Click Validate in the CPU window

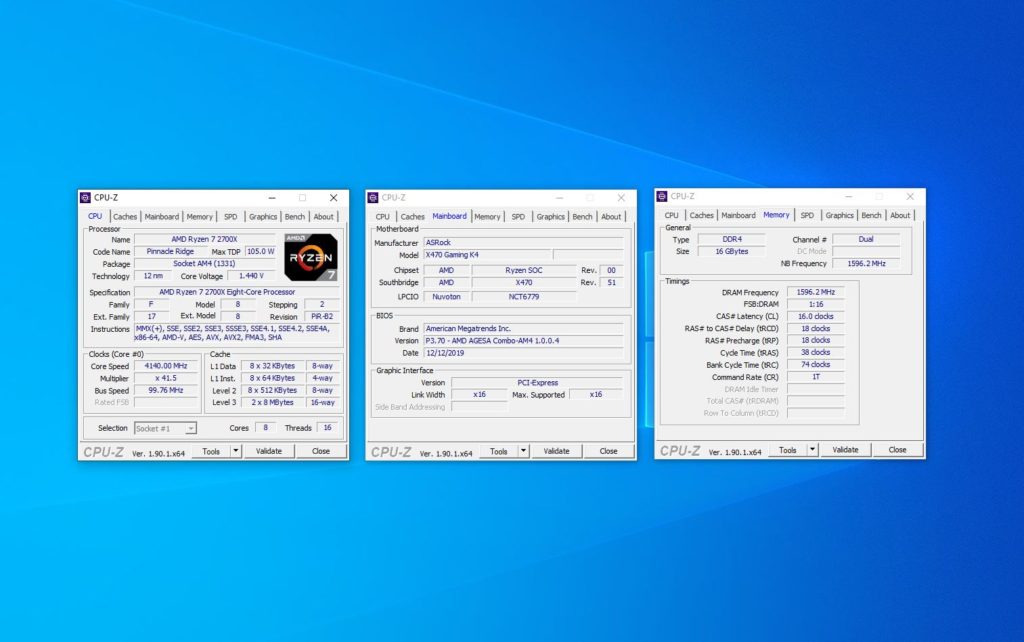pyautogui.click(x=269, y=451)
